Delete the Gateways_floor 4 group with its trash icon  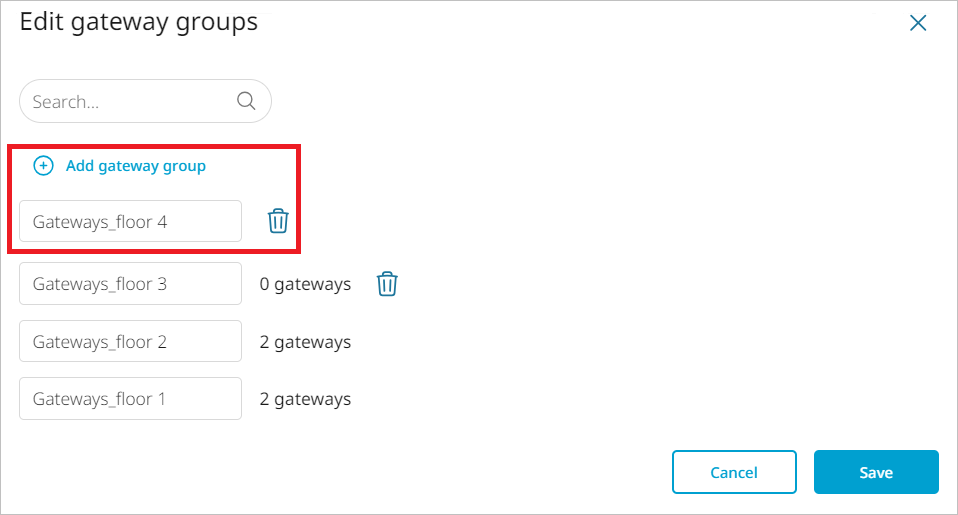point(278,221)
